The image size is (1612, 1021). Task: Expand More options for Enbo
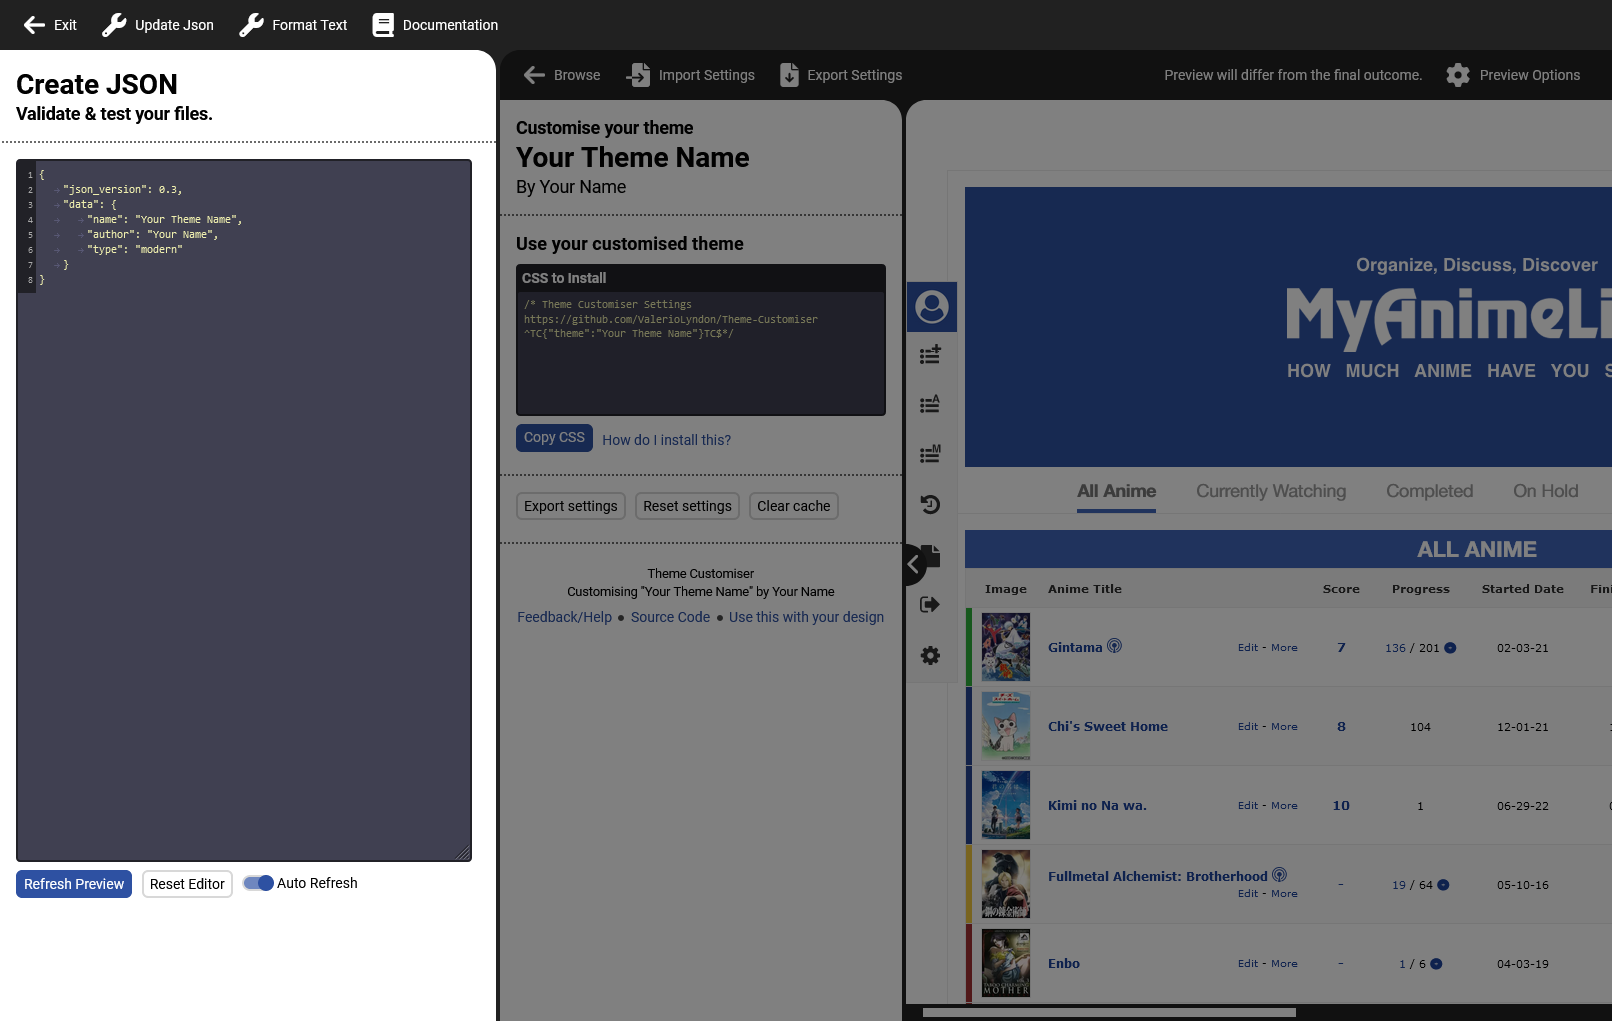1284,964
